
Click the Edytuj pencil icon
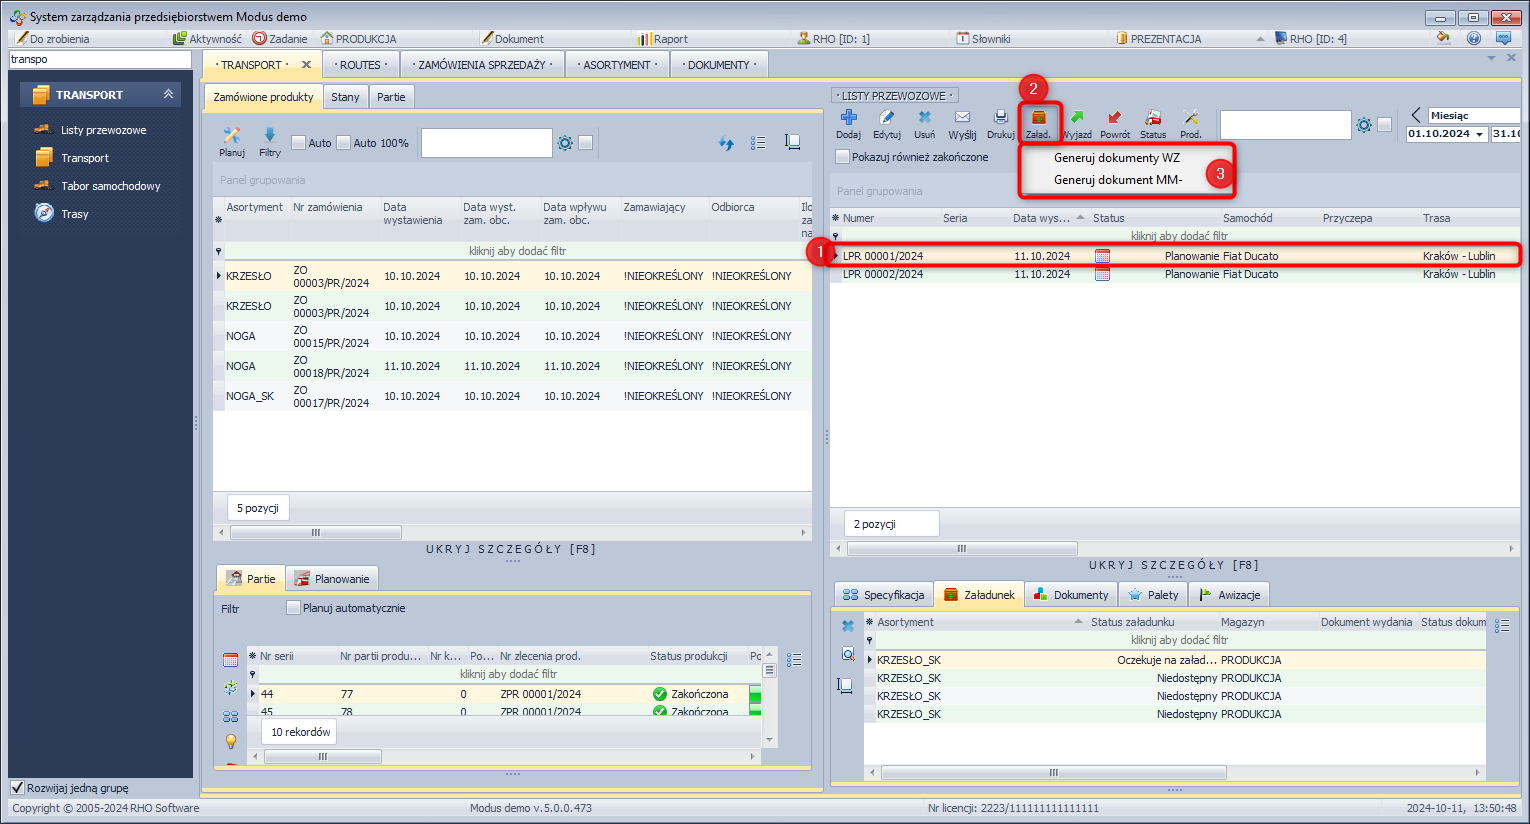[x=886, y=118]
